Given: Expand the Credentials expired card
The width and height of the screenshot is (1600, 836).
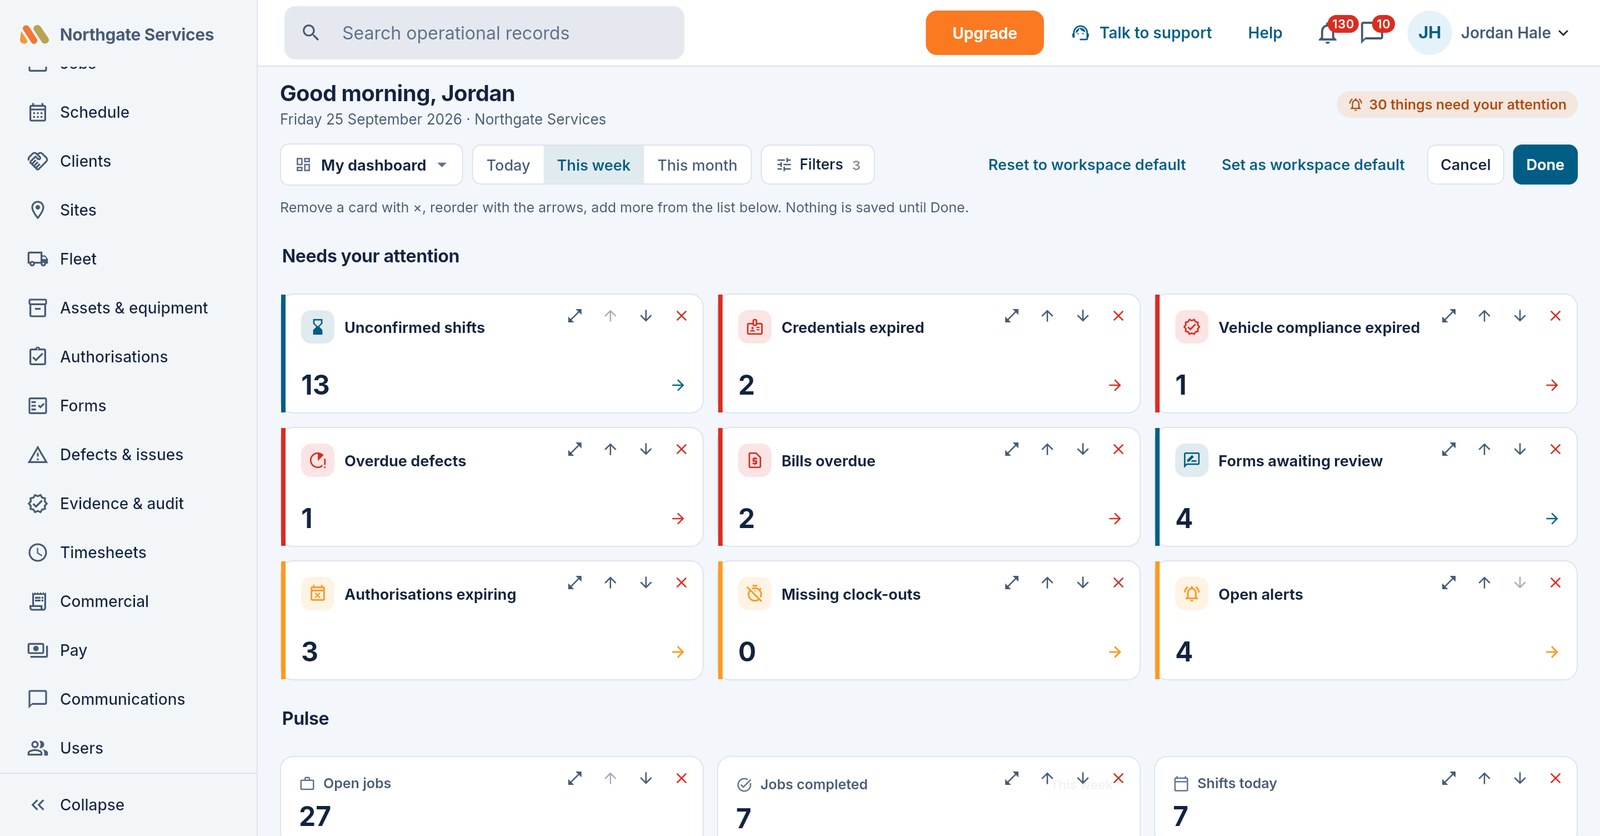Looking at the screenshot, I should pyautogui.click(x=1012, y=316).
